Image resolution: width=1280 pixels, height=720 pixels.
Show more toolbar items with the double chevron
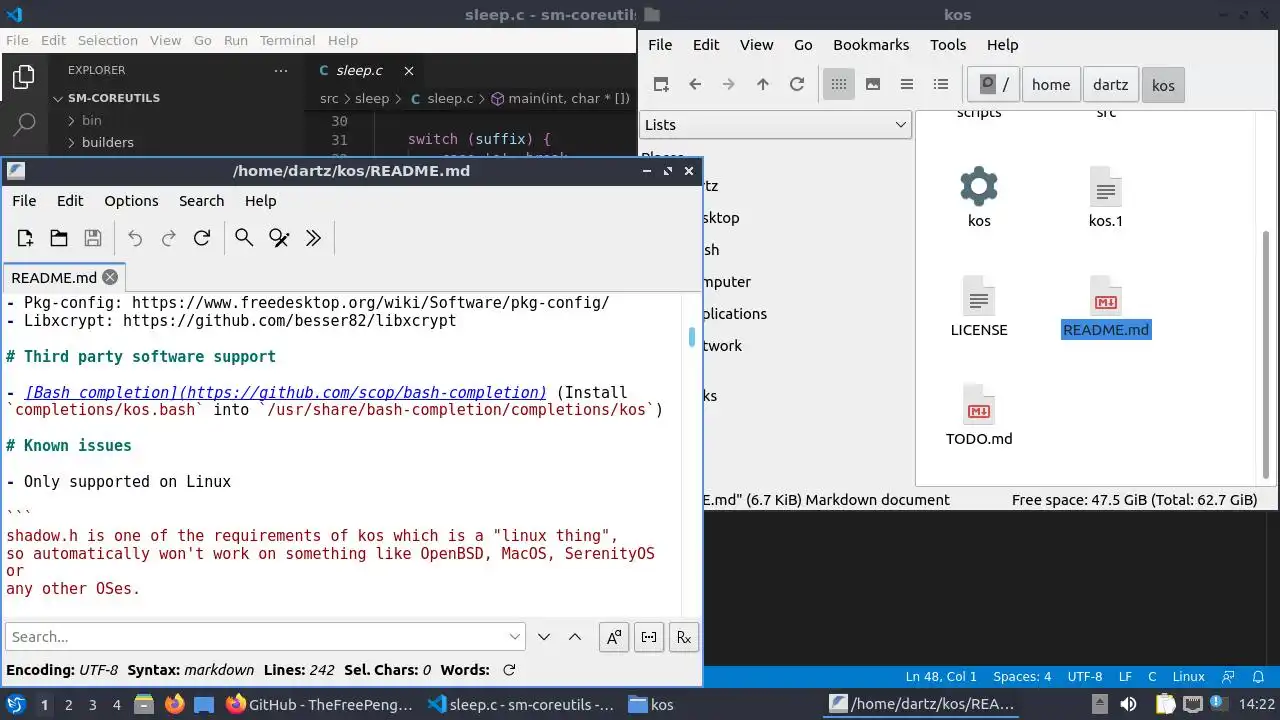coord(313,238)
